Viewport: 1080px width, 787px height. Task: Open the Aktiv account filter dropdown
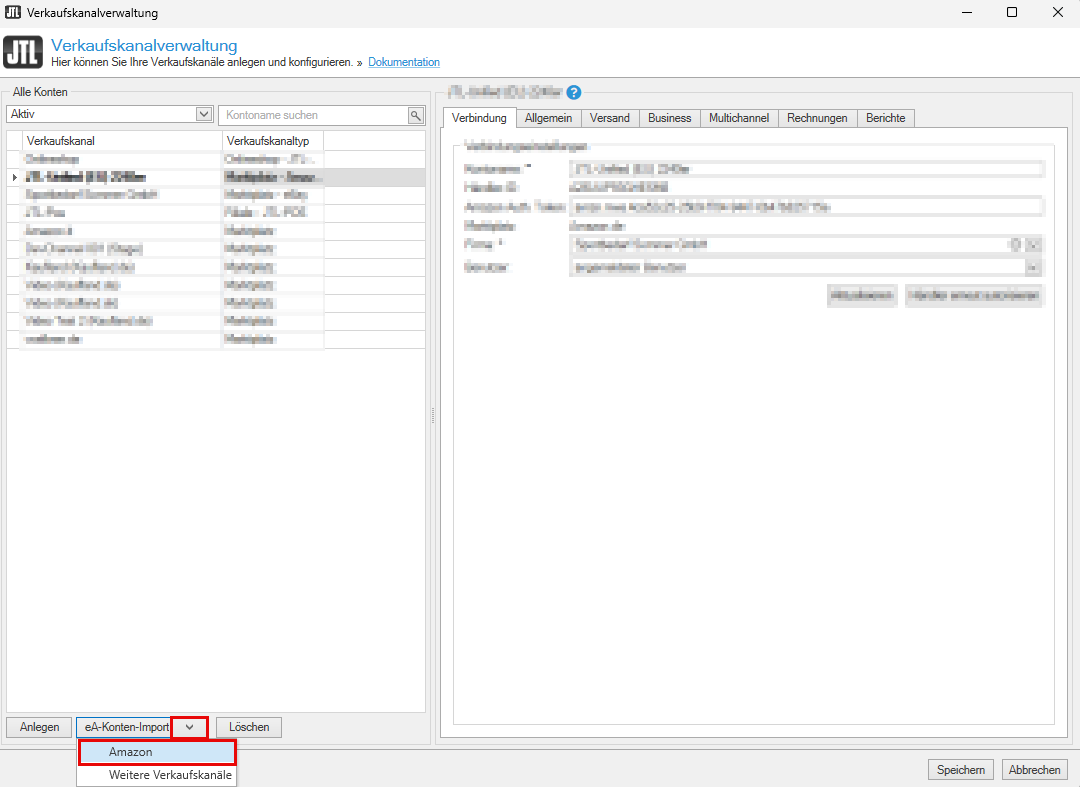204,115
